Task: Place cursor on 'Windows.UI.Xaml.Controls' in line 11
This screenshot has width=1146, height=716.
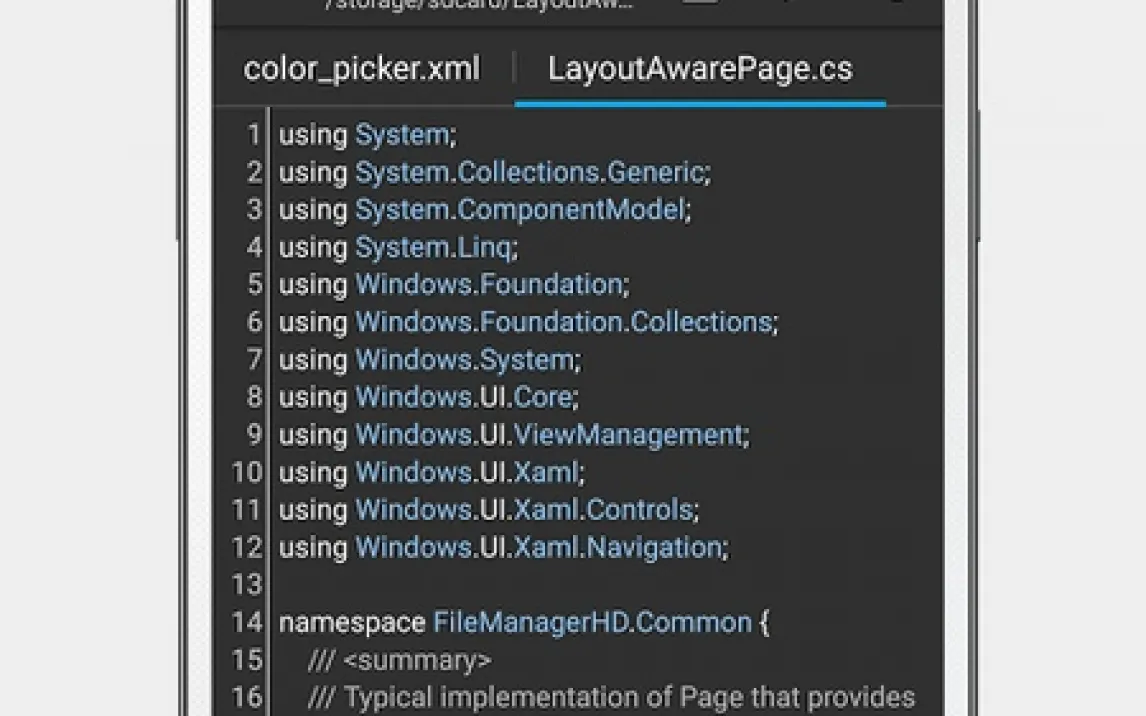Action: coord(524,510)
